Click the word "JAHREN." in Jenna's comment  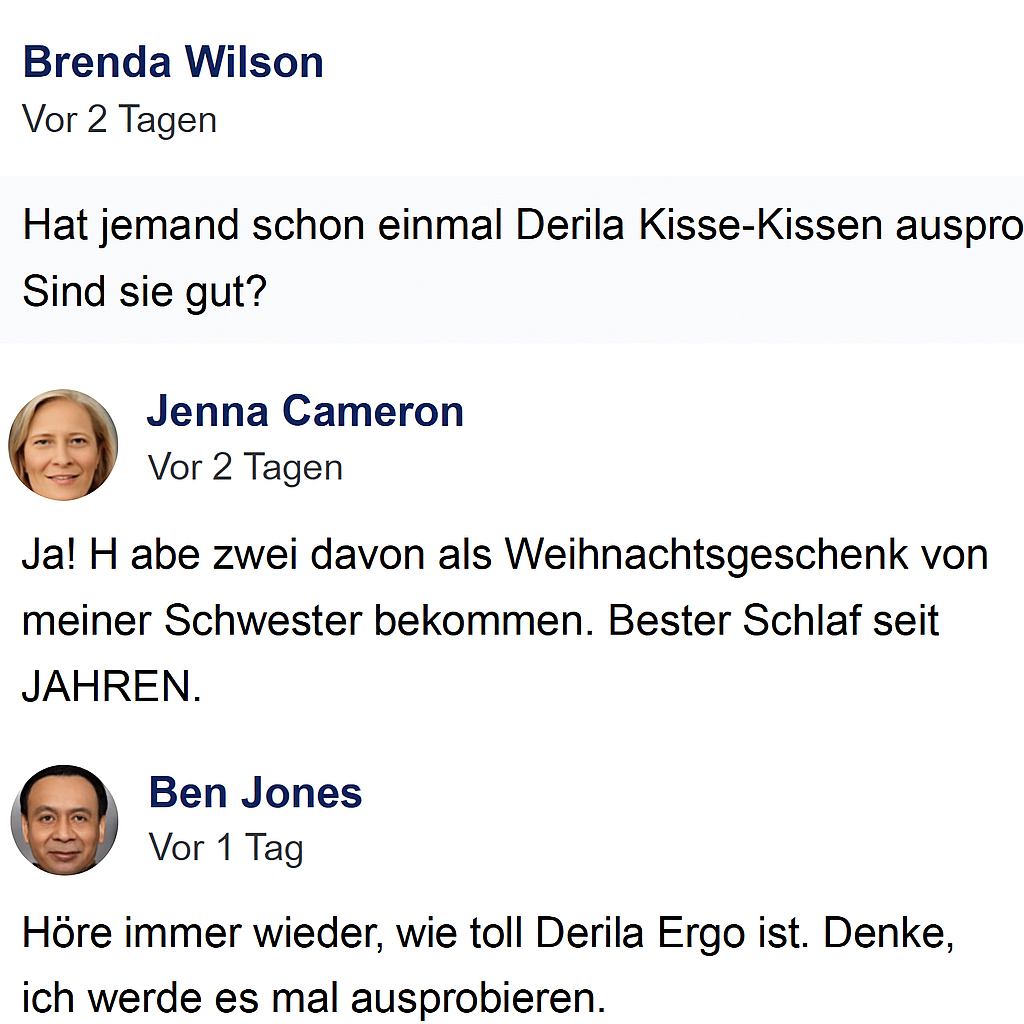(112, 687)
